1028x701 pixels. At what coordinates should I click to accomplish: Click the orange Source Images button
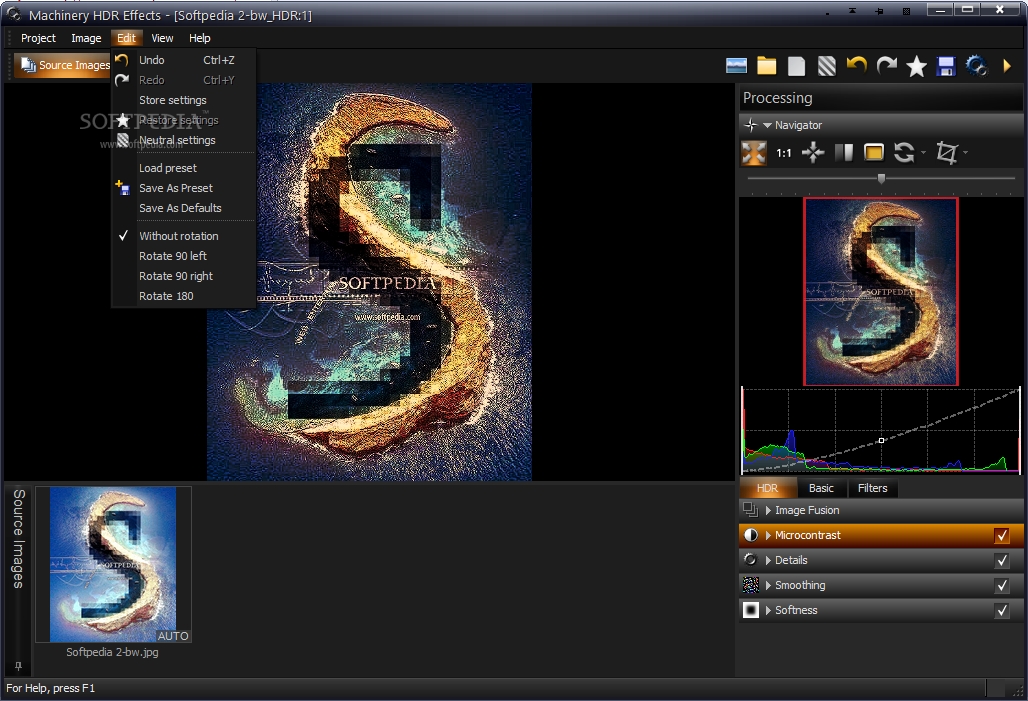(64, 65)
